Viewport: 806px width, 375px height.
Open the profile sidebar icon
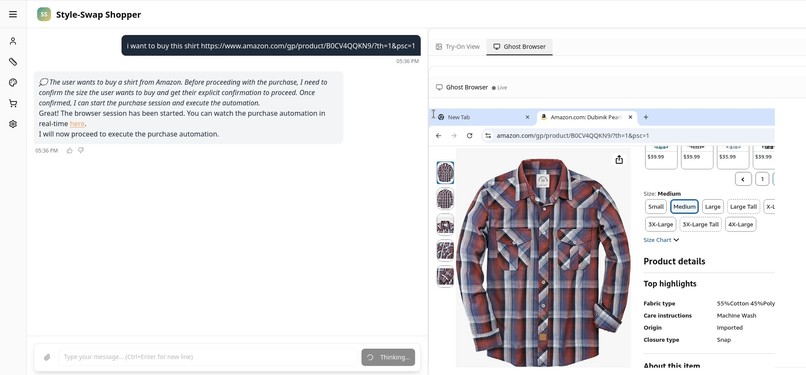[13, 41]
